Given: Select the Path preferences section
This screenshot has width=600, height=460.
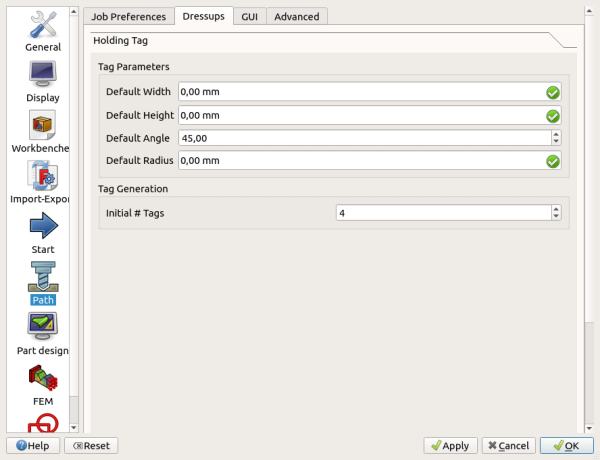Looking at the screenshot, I should [x=43, y=284].
